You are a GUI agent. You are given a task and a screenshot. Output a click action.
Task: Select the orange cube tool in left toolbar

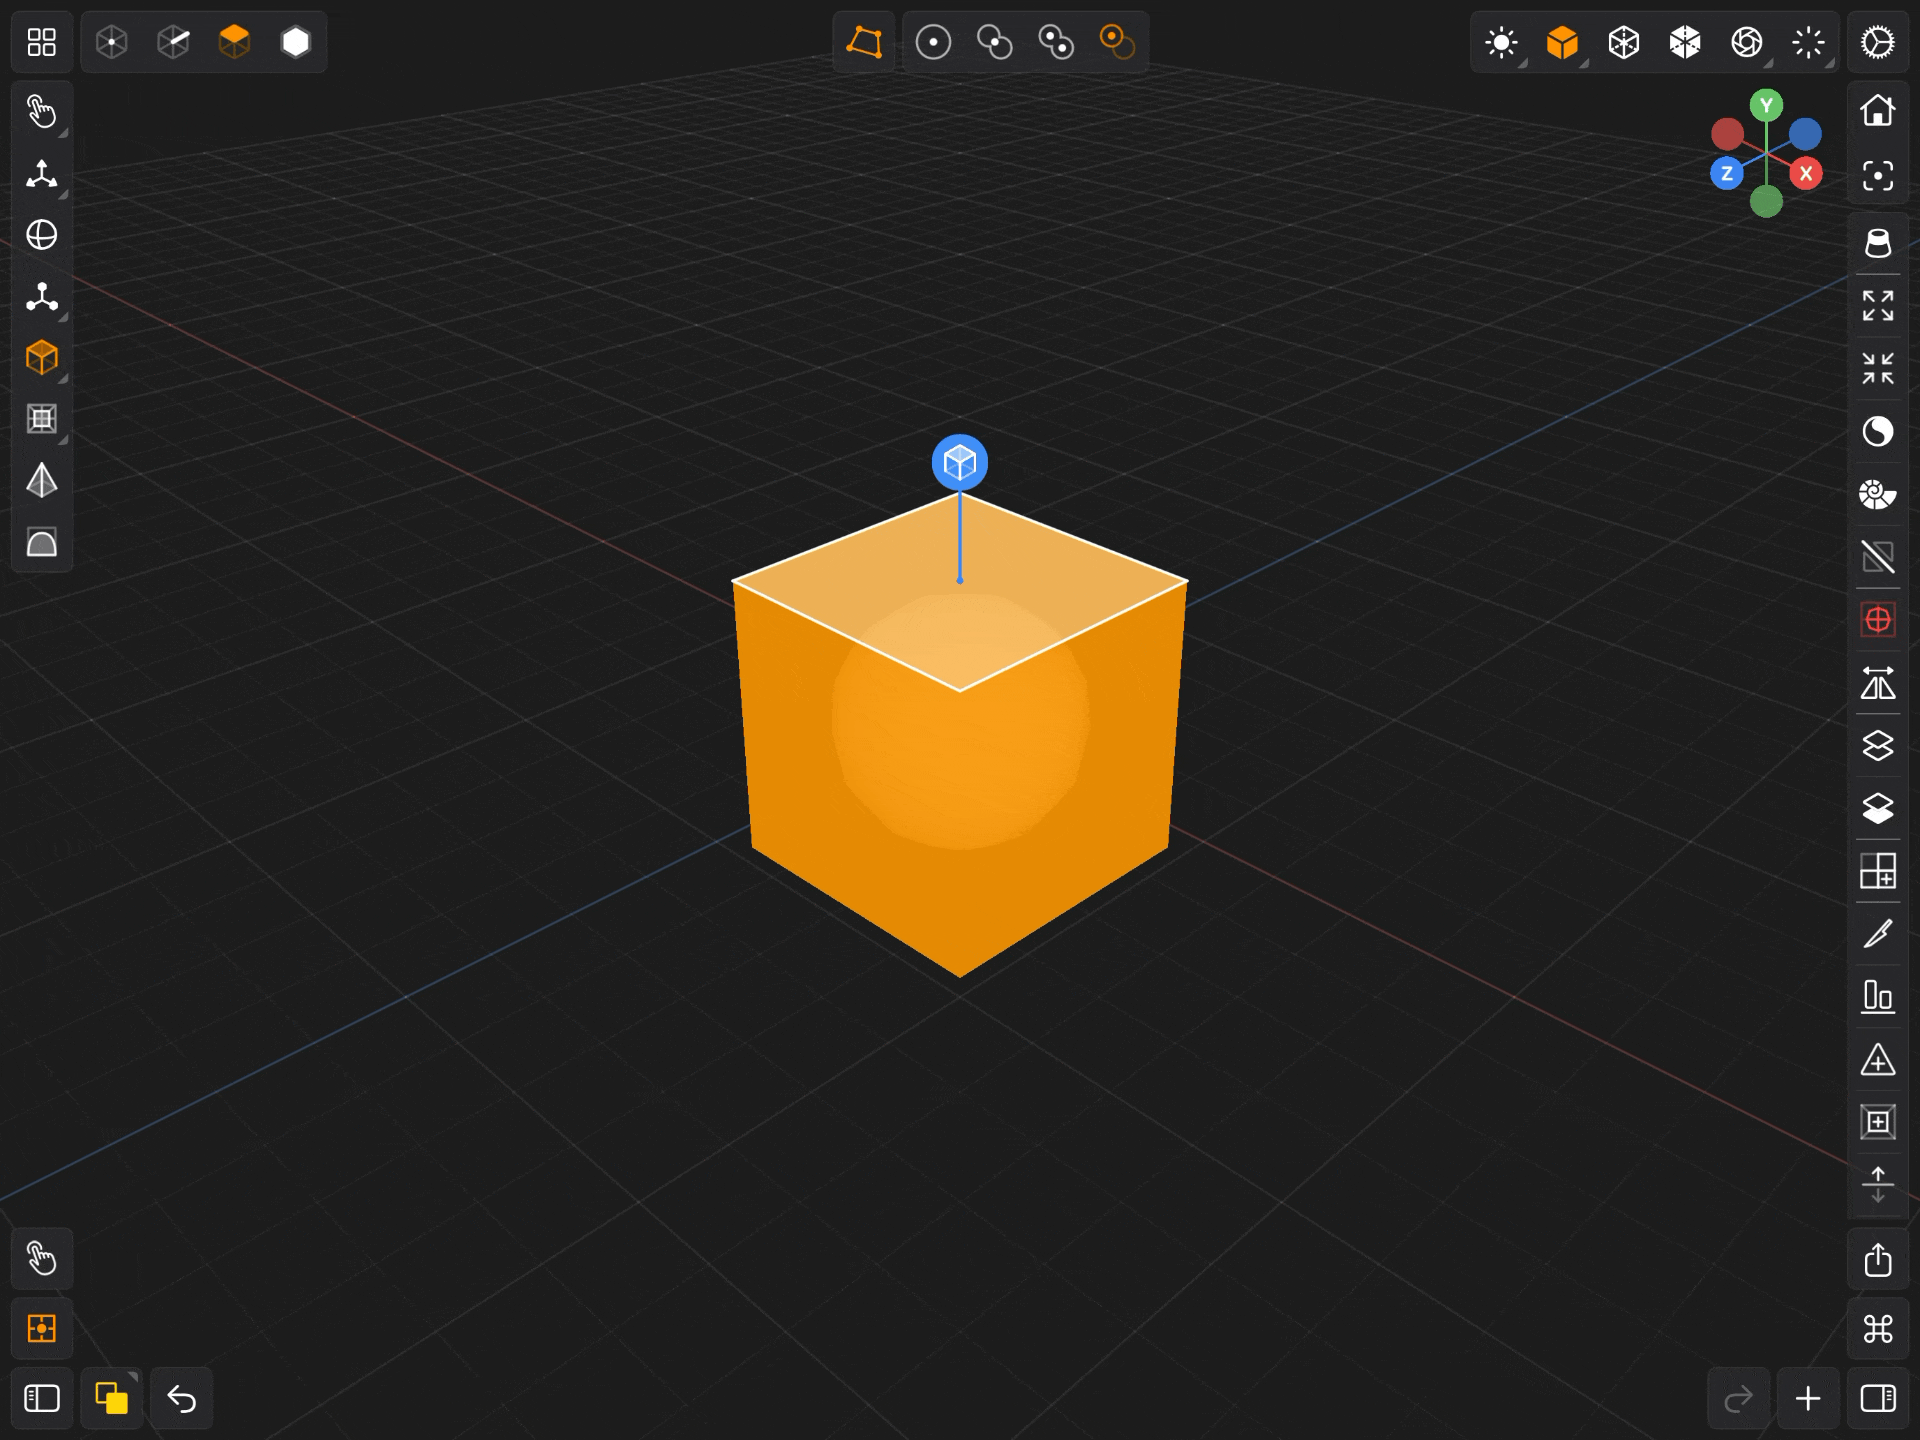click(x=41, y=358)
